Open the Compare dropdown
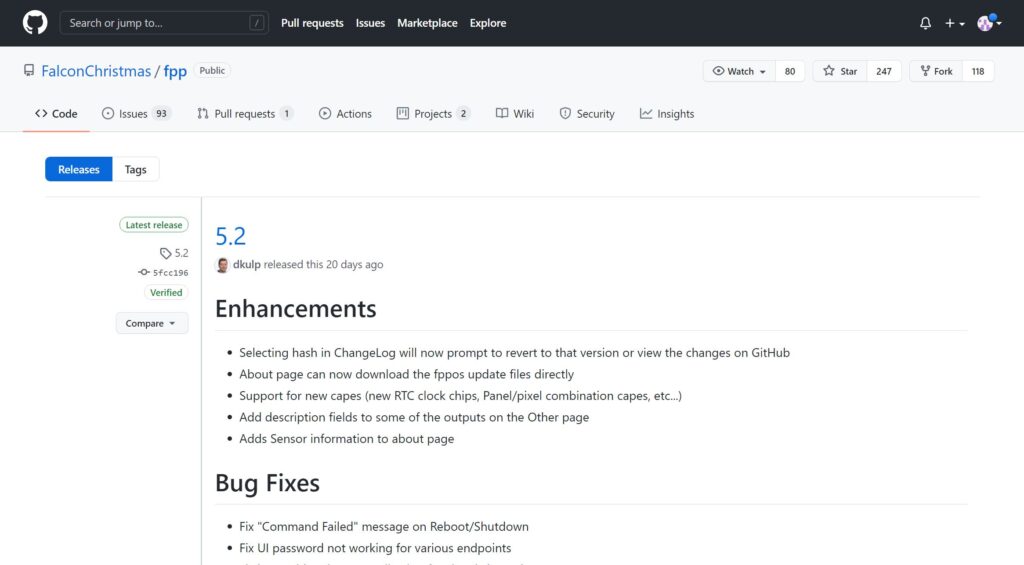The height and width of the screenshot is (565, 1024). (x=151, y=323)
